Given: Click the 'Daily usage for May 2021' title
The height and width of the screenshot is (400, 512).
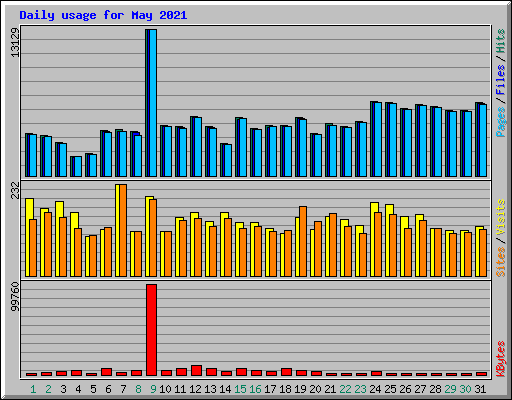Looking at the screenshot, I should tap(103, 15).
